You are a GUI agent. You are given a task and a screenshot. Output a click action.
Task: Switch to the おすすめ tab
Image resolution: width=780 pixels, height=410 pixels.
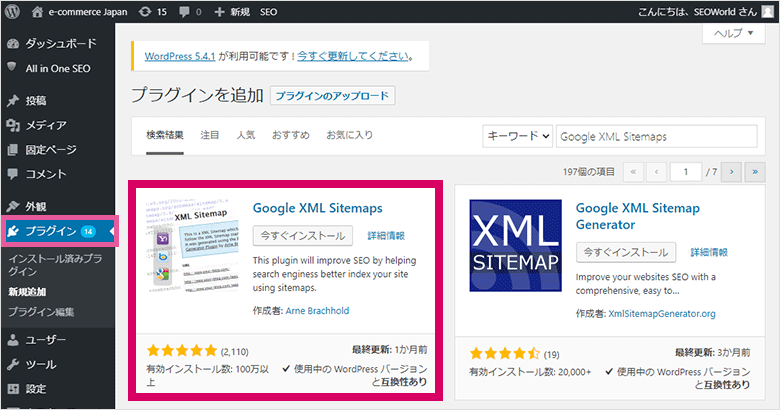[291, 135]
